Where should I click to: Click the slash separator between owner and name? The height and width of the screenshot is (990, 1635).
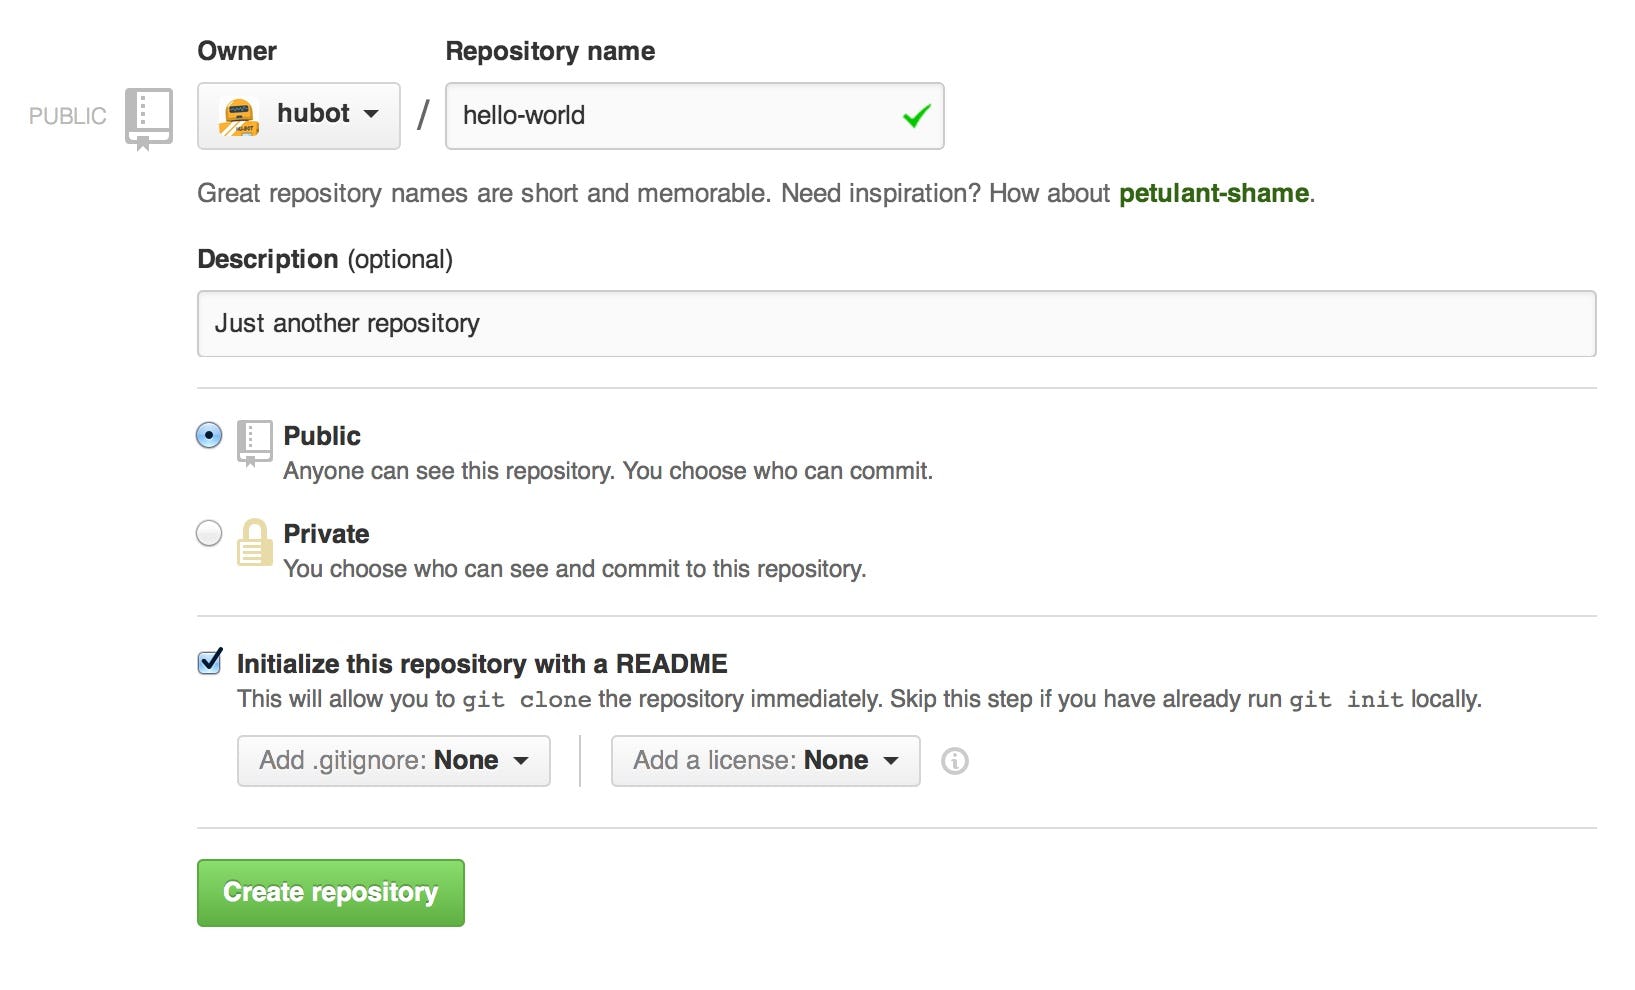pyautogui.click(x=424, y=113)
